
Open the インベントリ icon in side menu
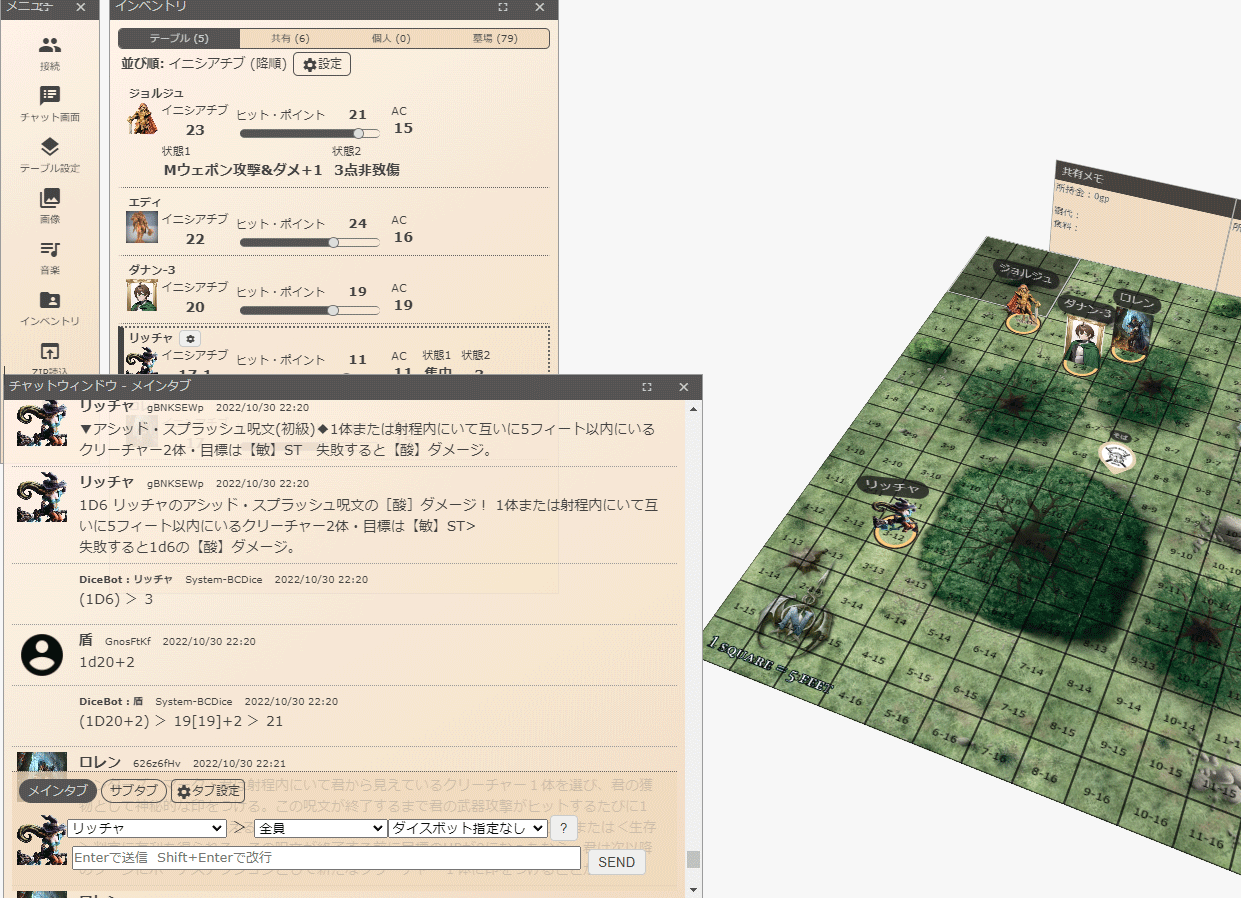click(50, 300)
